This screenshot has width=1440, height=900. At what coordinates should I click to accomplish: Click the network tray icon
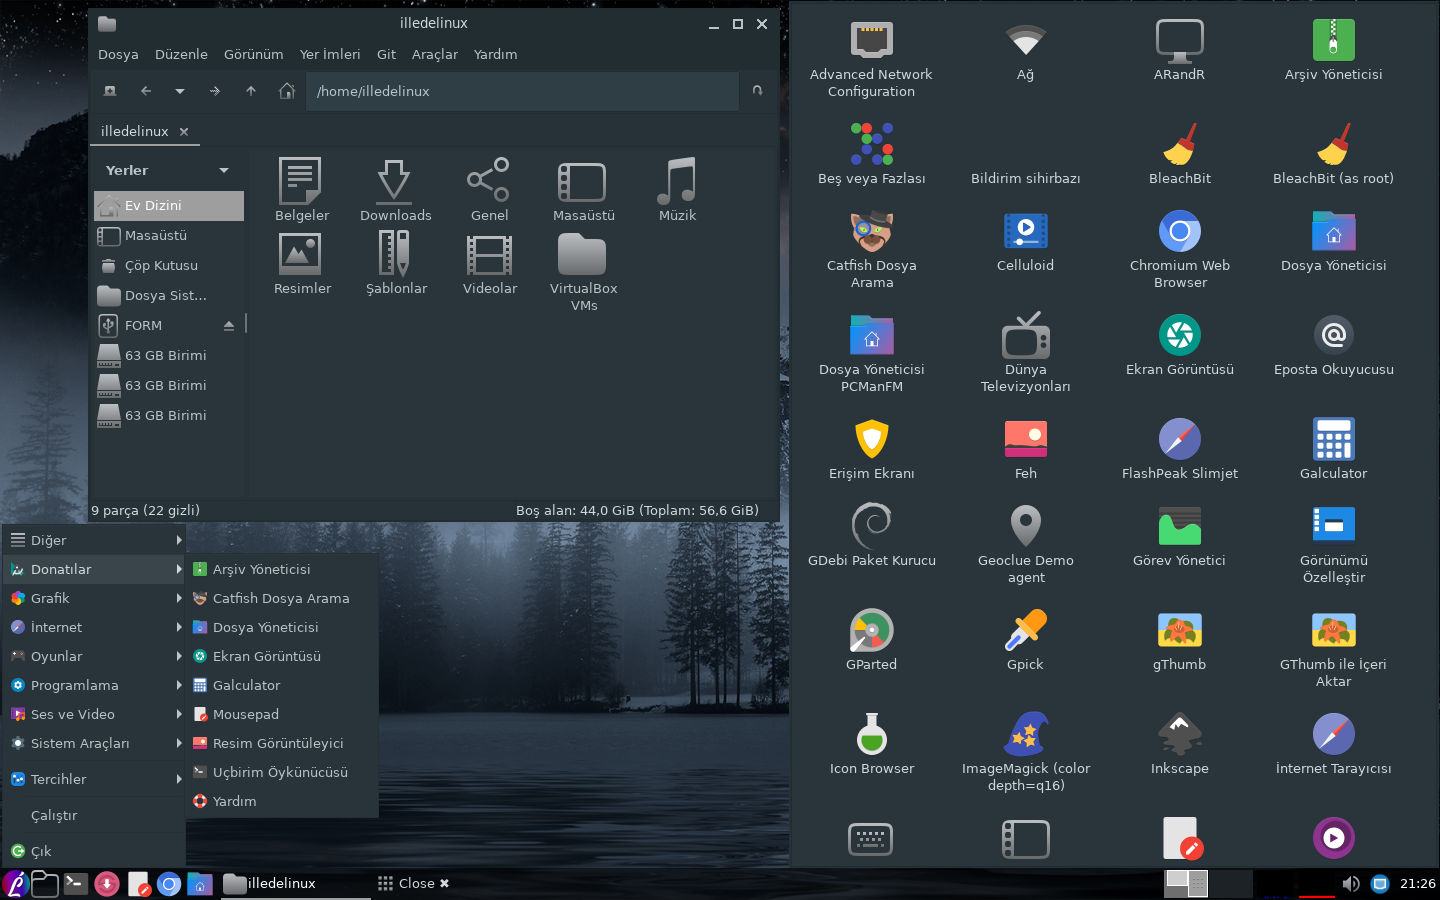point(1380,884)
